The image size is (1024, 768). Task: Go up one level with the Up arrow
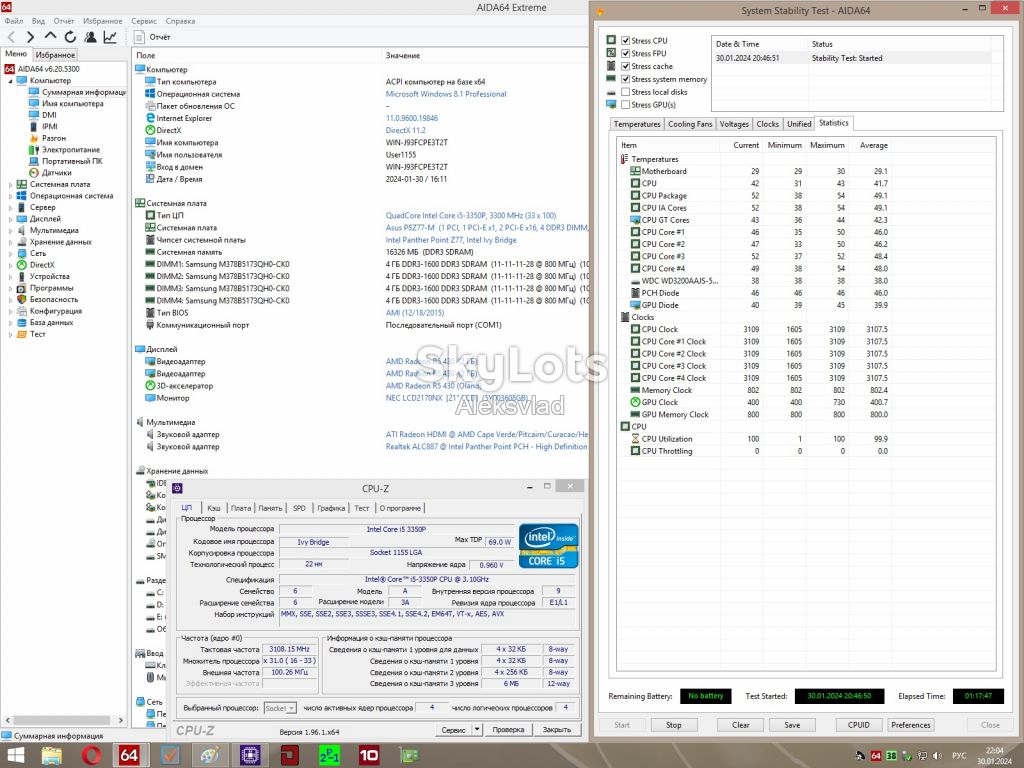[x=50, y=37]
